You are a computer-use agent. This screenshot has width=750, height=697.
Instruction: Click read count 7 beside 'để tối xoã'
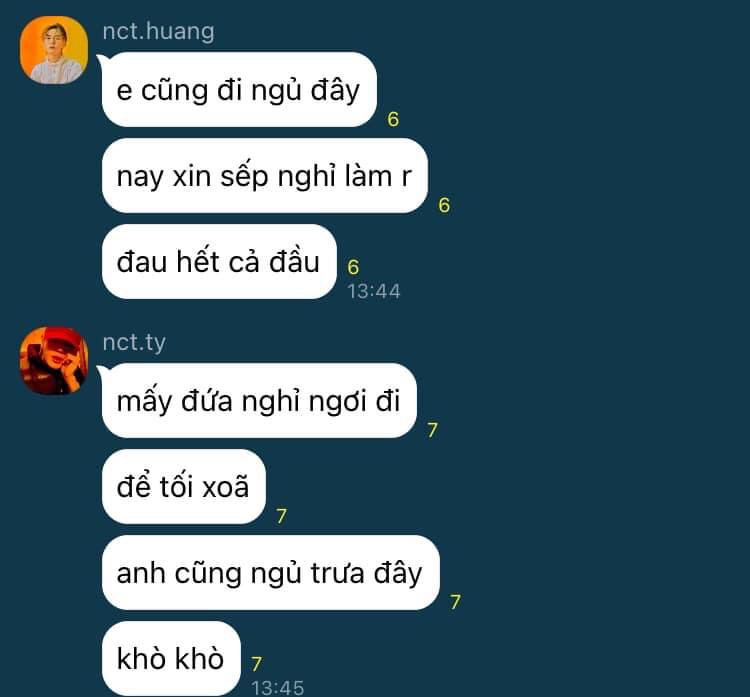pos(282,516)
